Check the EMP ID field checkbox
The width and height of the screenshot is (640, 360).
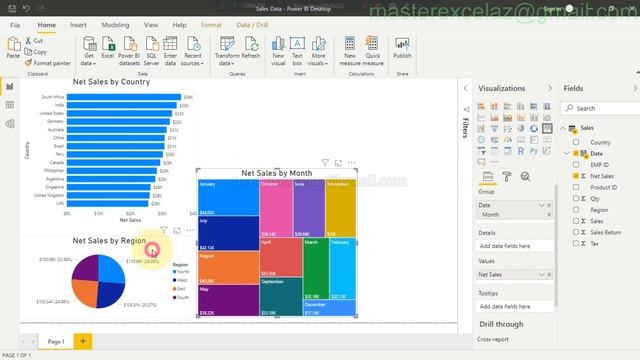pyautogui.click(x=576, y=164)
